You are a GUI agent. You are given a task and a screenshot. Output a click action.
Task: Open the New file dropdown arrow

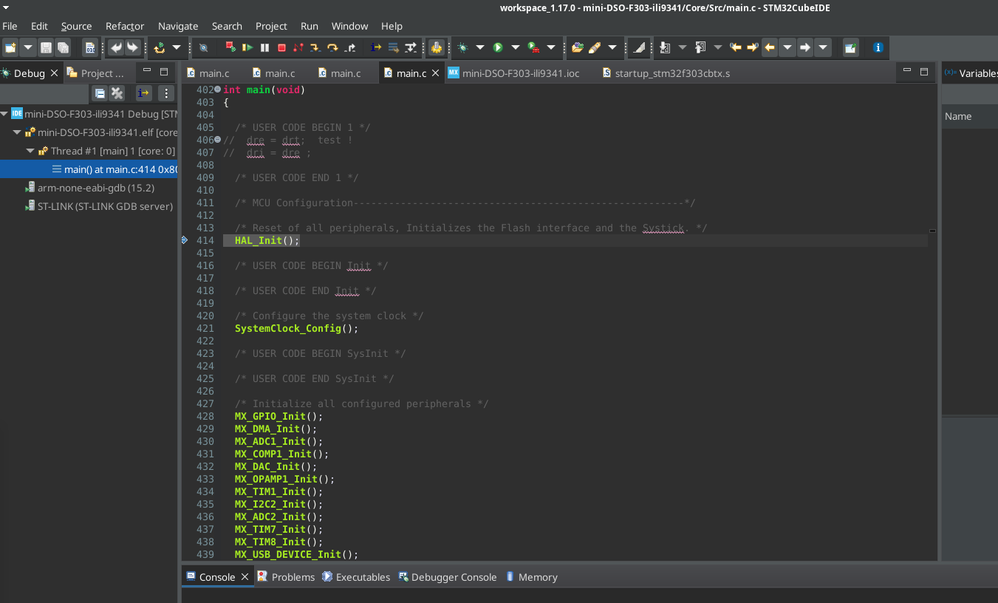(x=28, y=48)
